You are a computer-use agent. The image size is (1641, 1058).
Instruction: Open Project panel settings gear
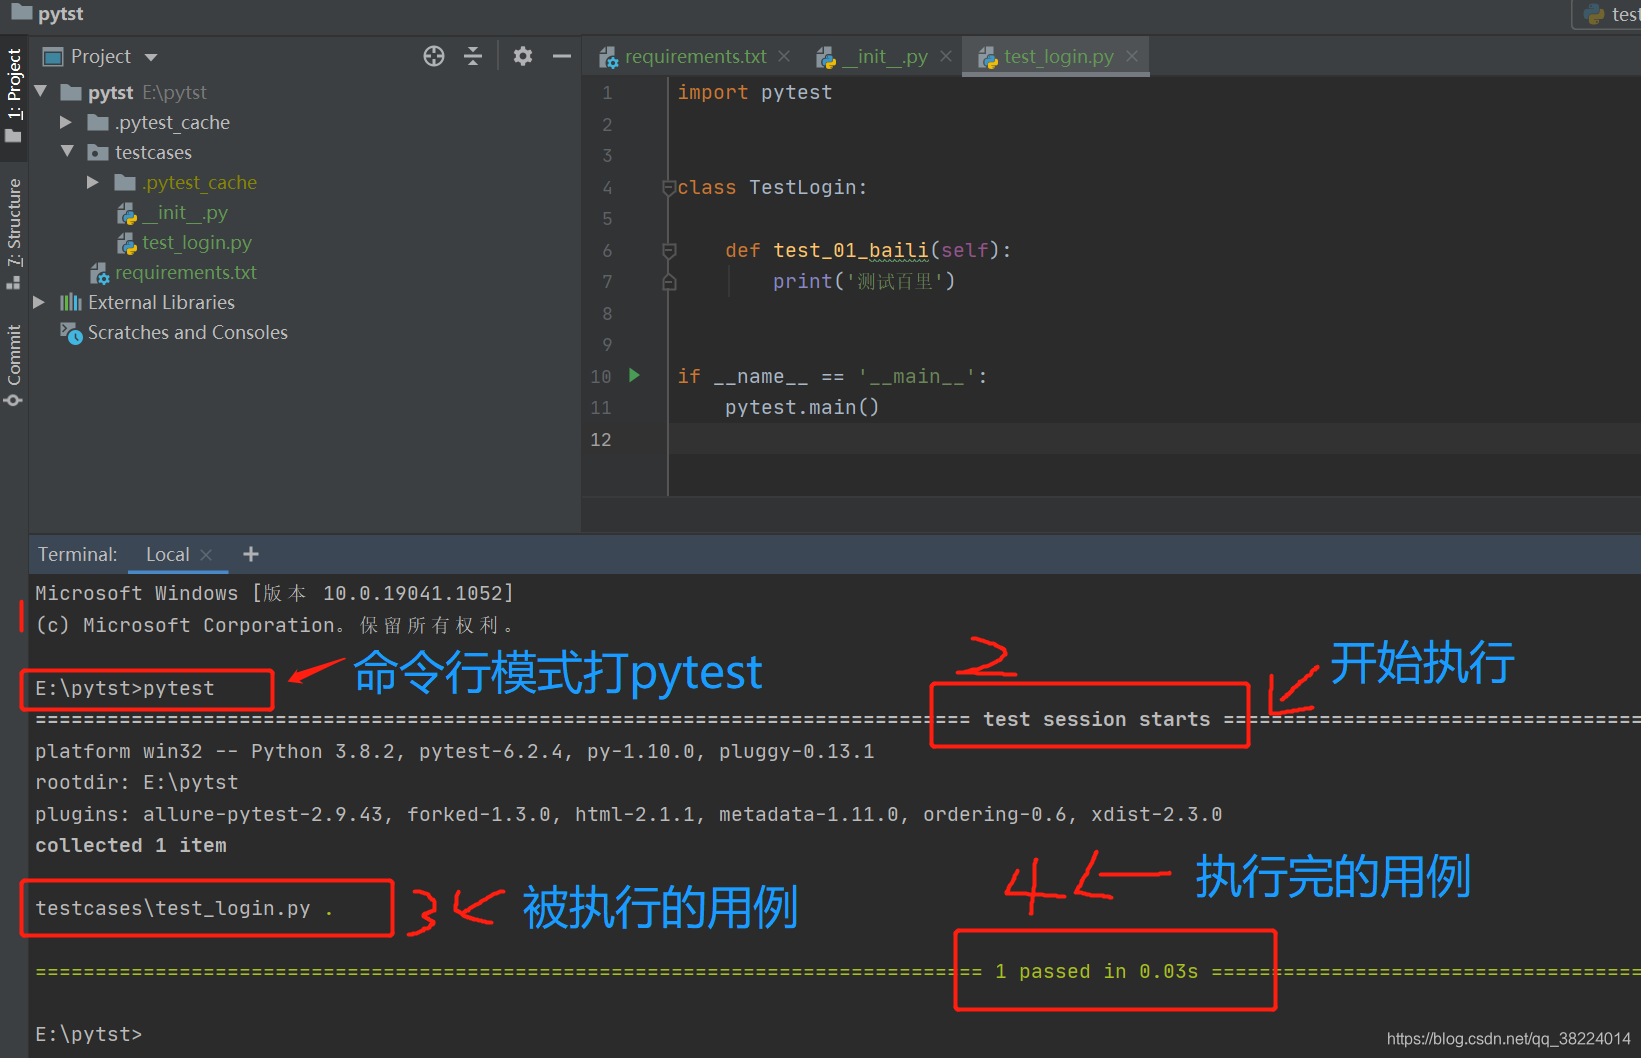coord(523,56)
